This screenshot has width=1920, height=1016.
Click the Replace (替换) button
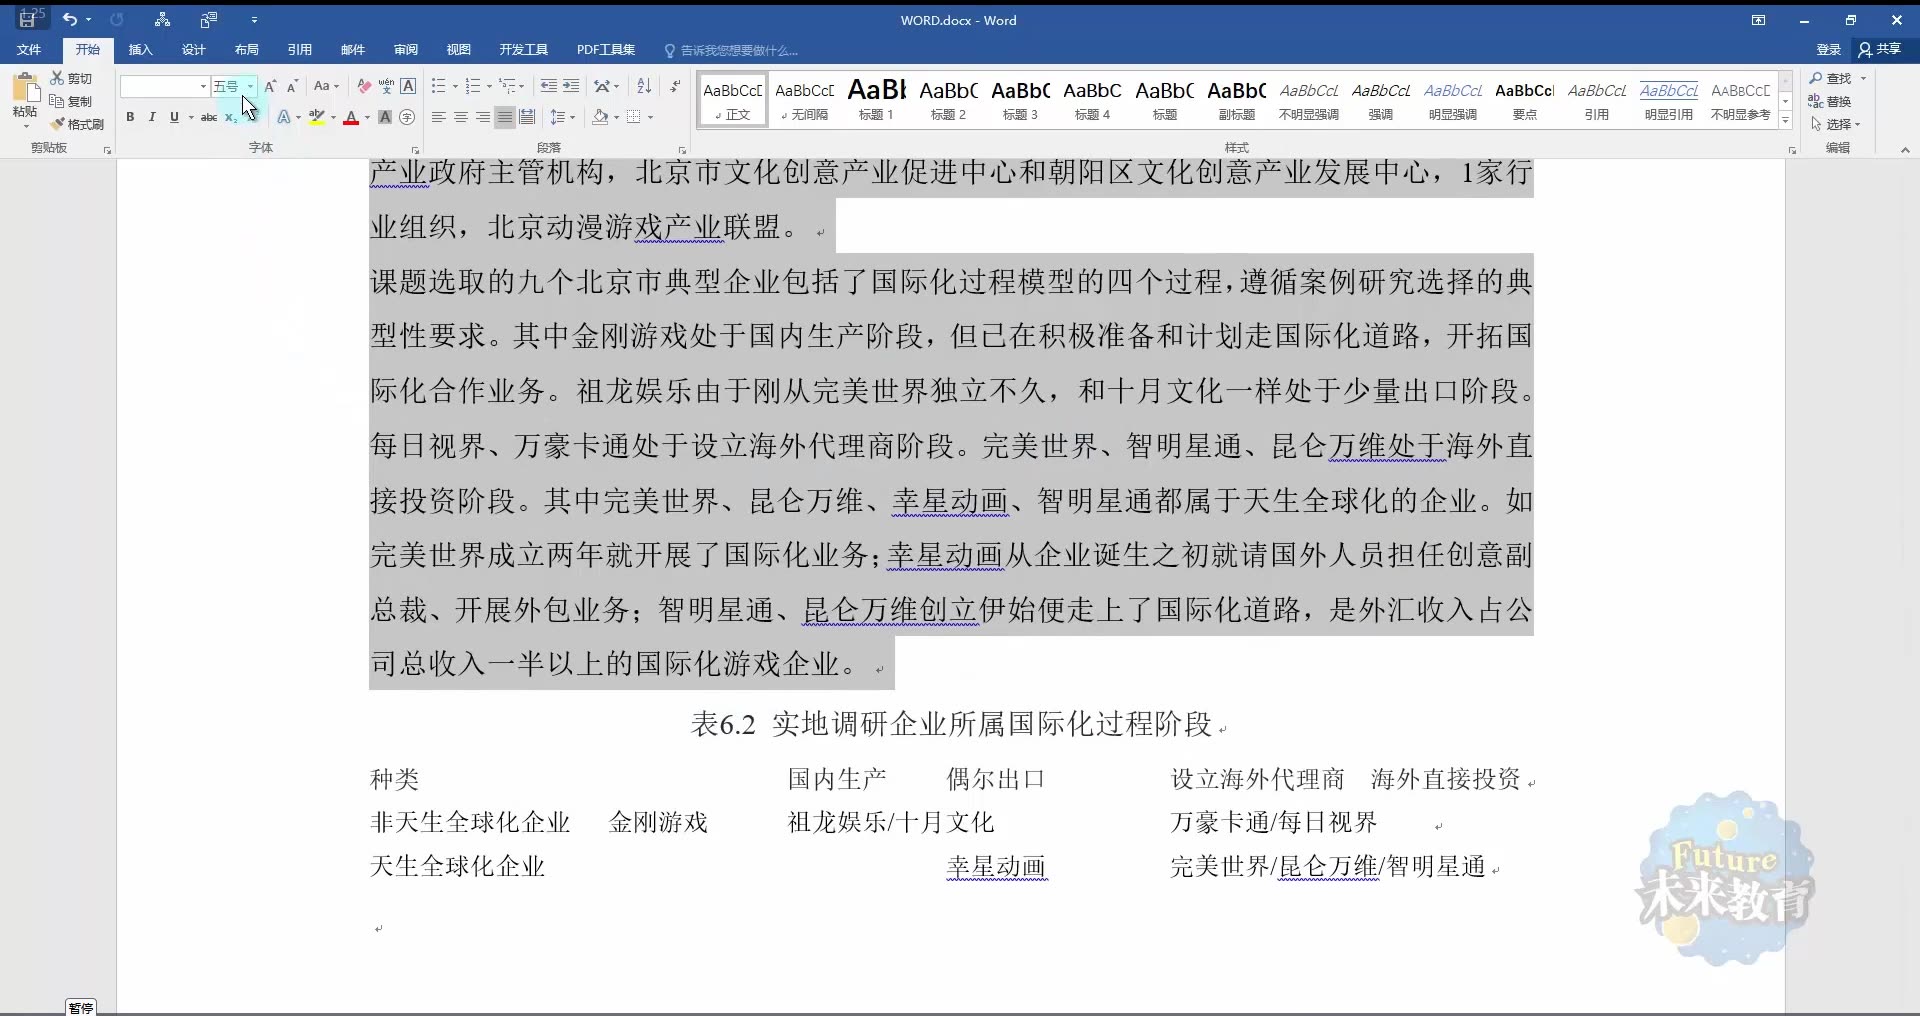click(1831, 101)
